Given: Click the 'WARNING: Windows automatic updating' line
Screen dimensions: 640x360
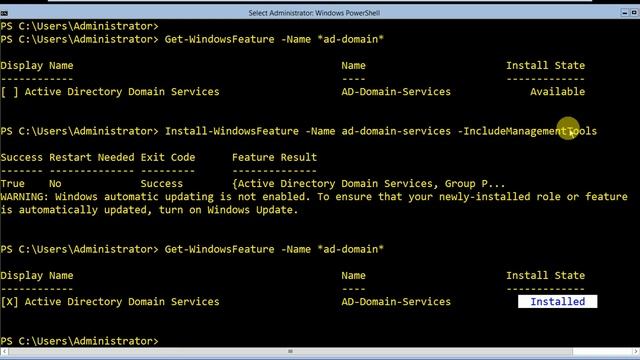Looking at the screenshot, I should pyautogui.click(x=314, y=197).
